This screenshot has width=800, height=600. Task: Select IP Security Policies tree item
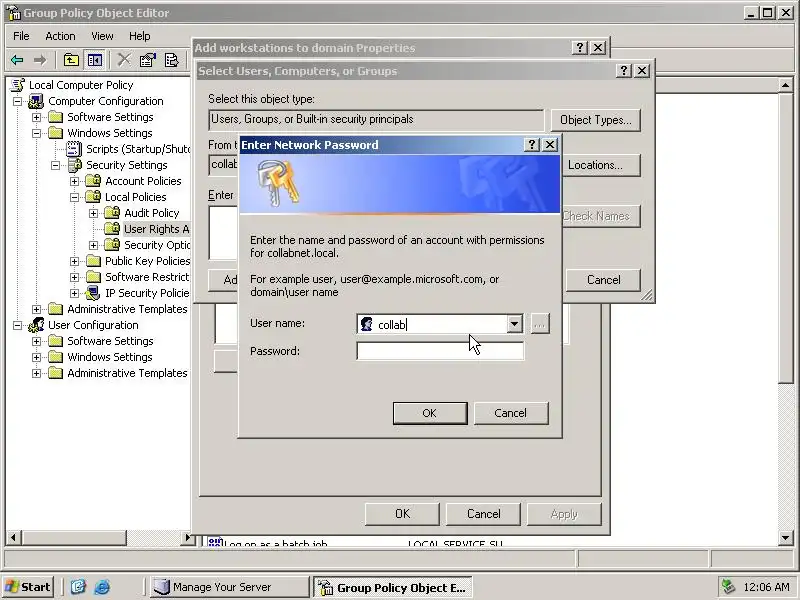[147, 293]
